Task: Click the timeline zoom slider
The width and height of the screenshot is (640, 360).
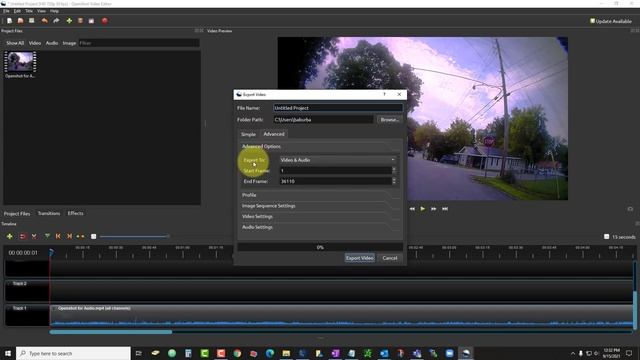Action: pyautogui.click(x=134, y=236)
